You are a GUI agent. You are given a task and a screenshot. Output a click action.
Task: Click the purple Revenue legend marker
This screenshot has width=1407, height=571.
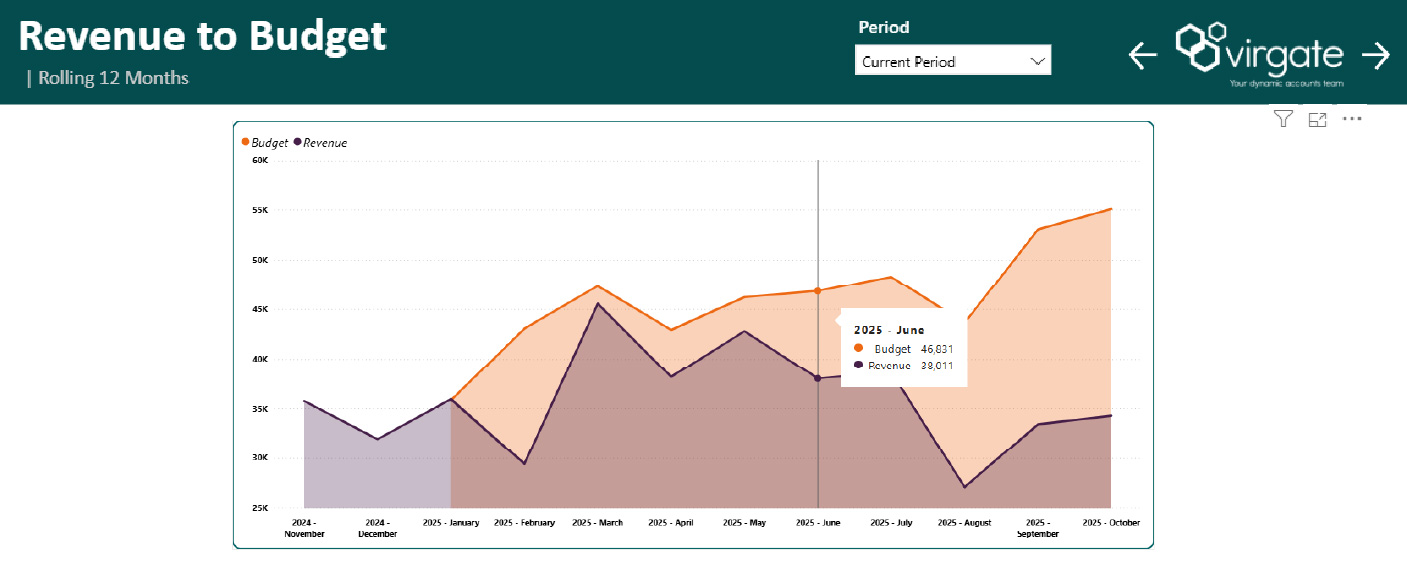click(298, 142)
